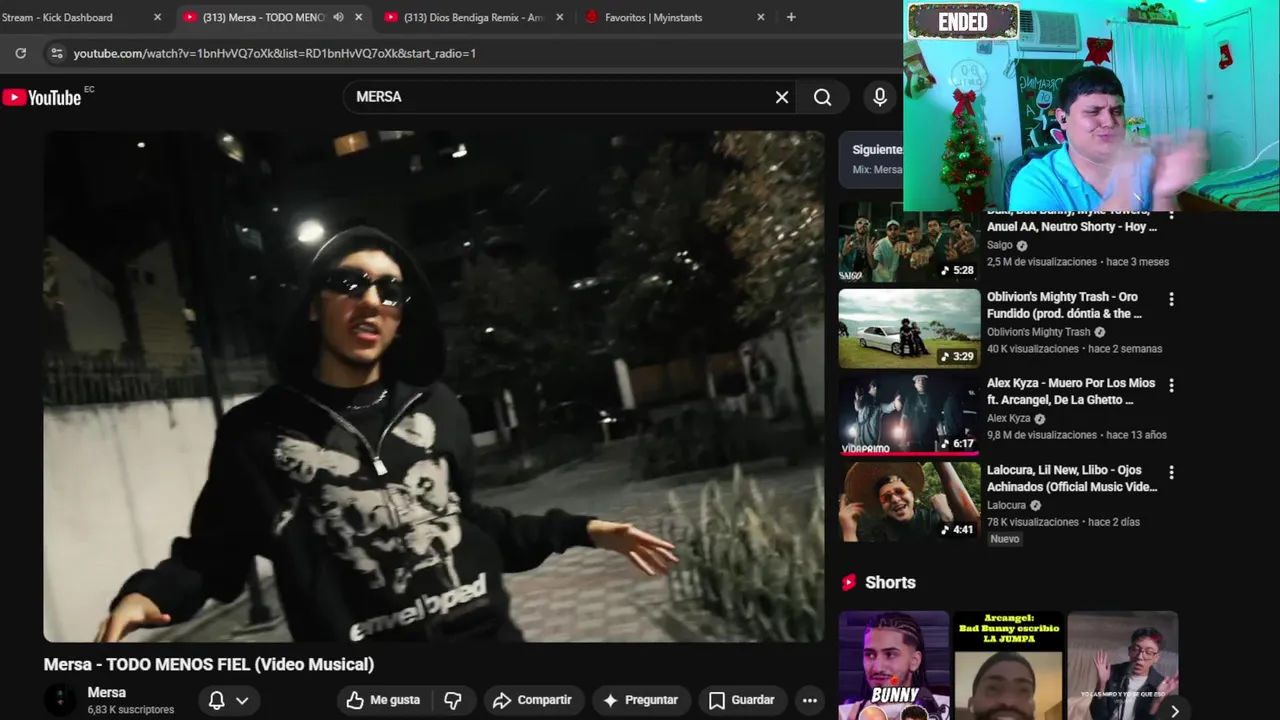Save video with Guardar button

click(741, 700)
